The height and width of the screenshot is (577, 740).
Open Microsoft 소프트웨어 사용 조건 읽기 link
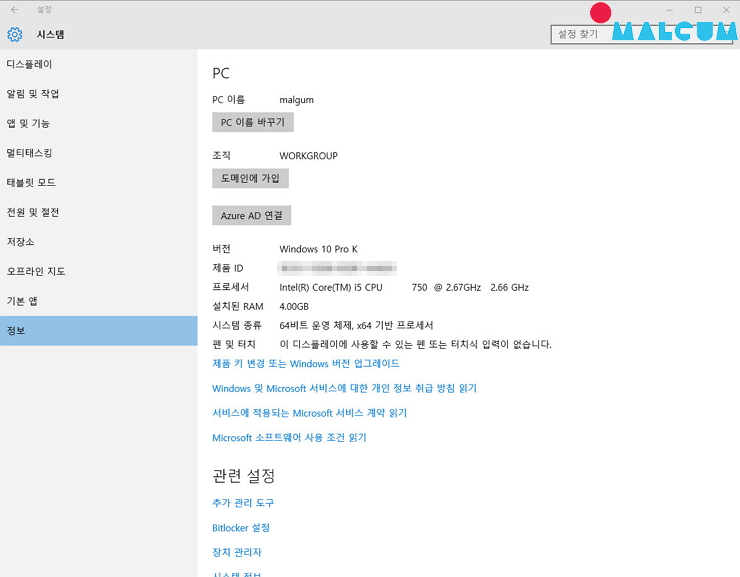289,438
